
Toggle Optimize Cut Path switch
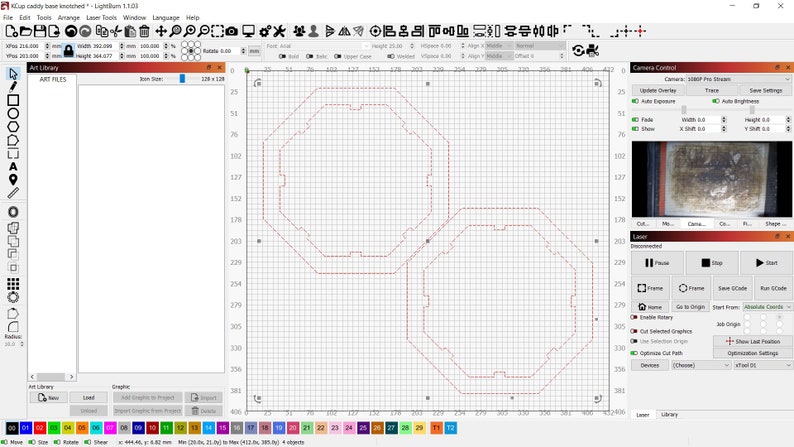(634, 353)
